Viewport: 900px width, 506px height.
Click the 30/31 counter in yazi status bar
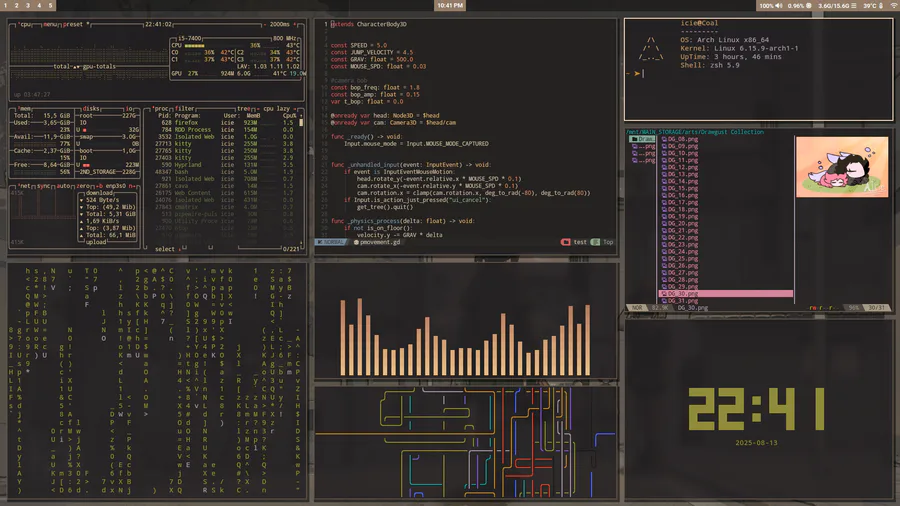[876, 308]
